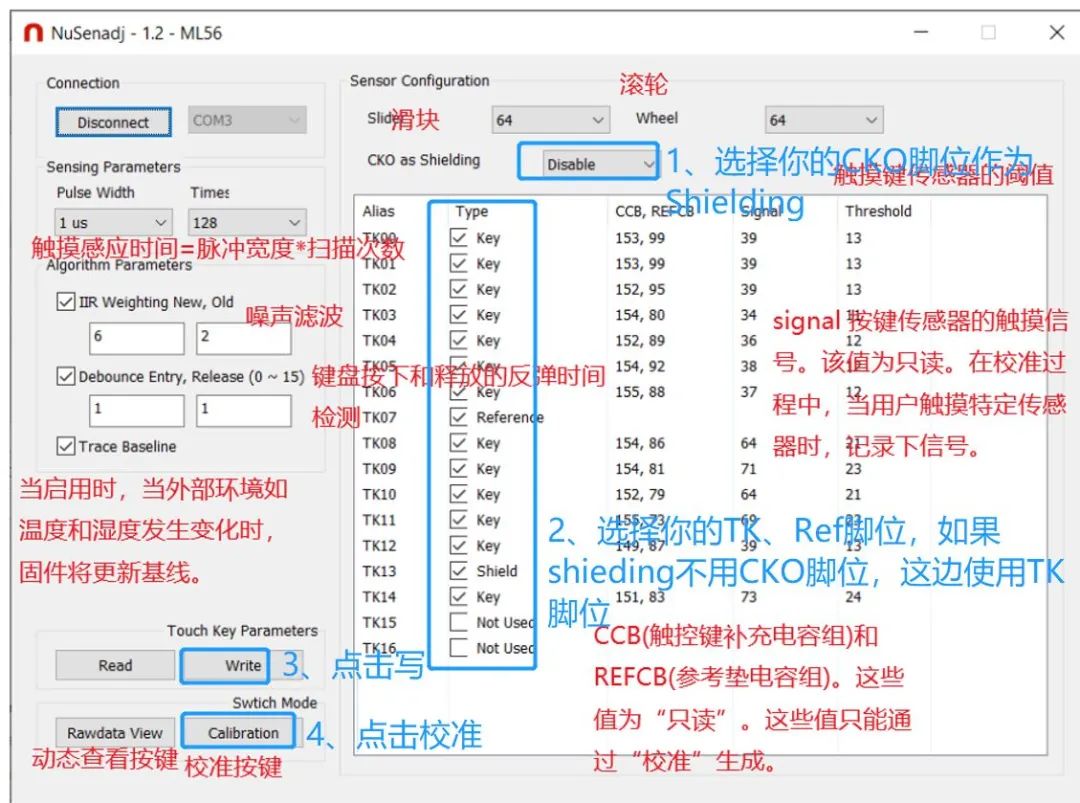This screenshot has height=803, width=1080.
Task: Click the CCB value 151, 83
Action: coord(640,596)
